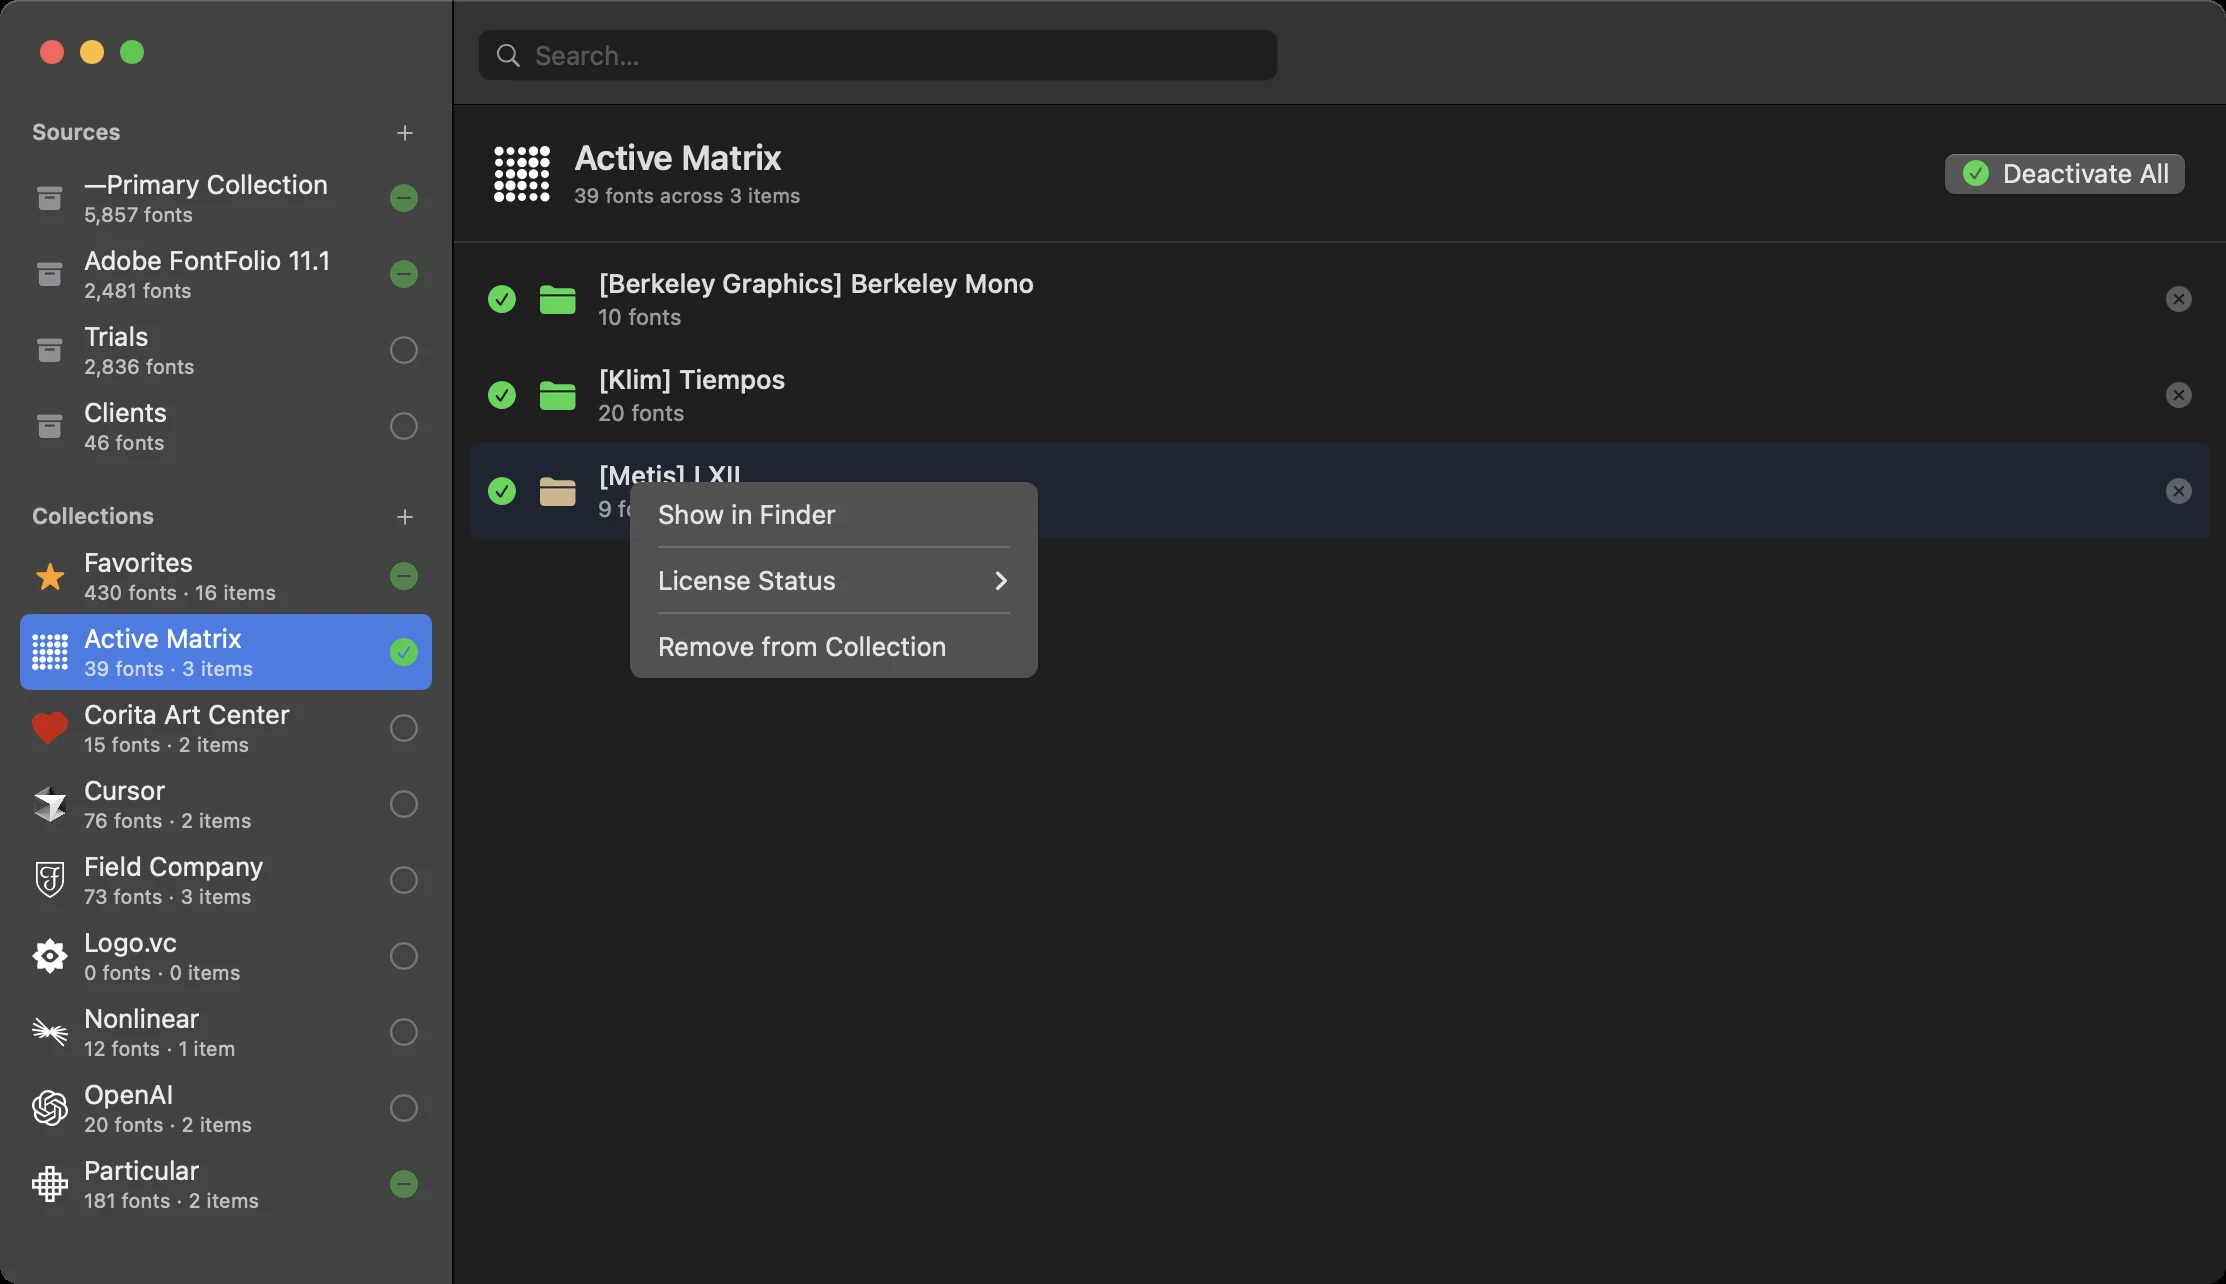Toggle Tiempos activation checkmark
The image size is (2226, 1284).
coord(502,395)
